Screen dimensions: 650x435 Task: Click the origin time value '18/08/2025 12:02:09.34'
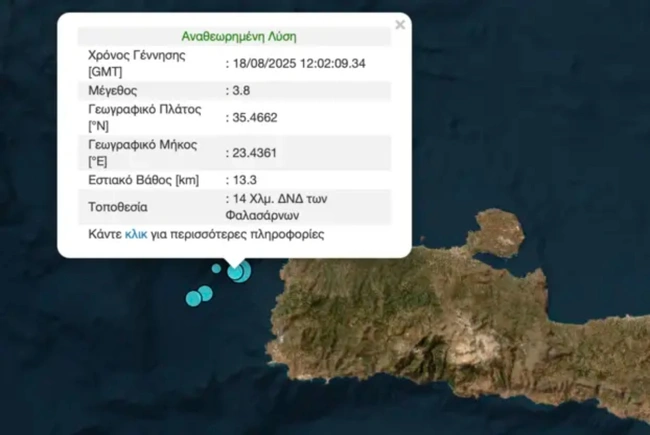299,63
